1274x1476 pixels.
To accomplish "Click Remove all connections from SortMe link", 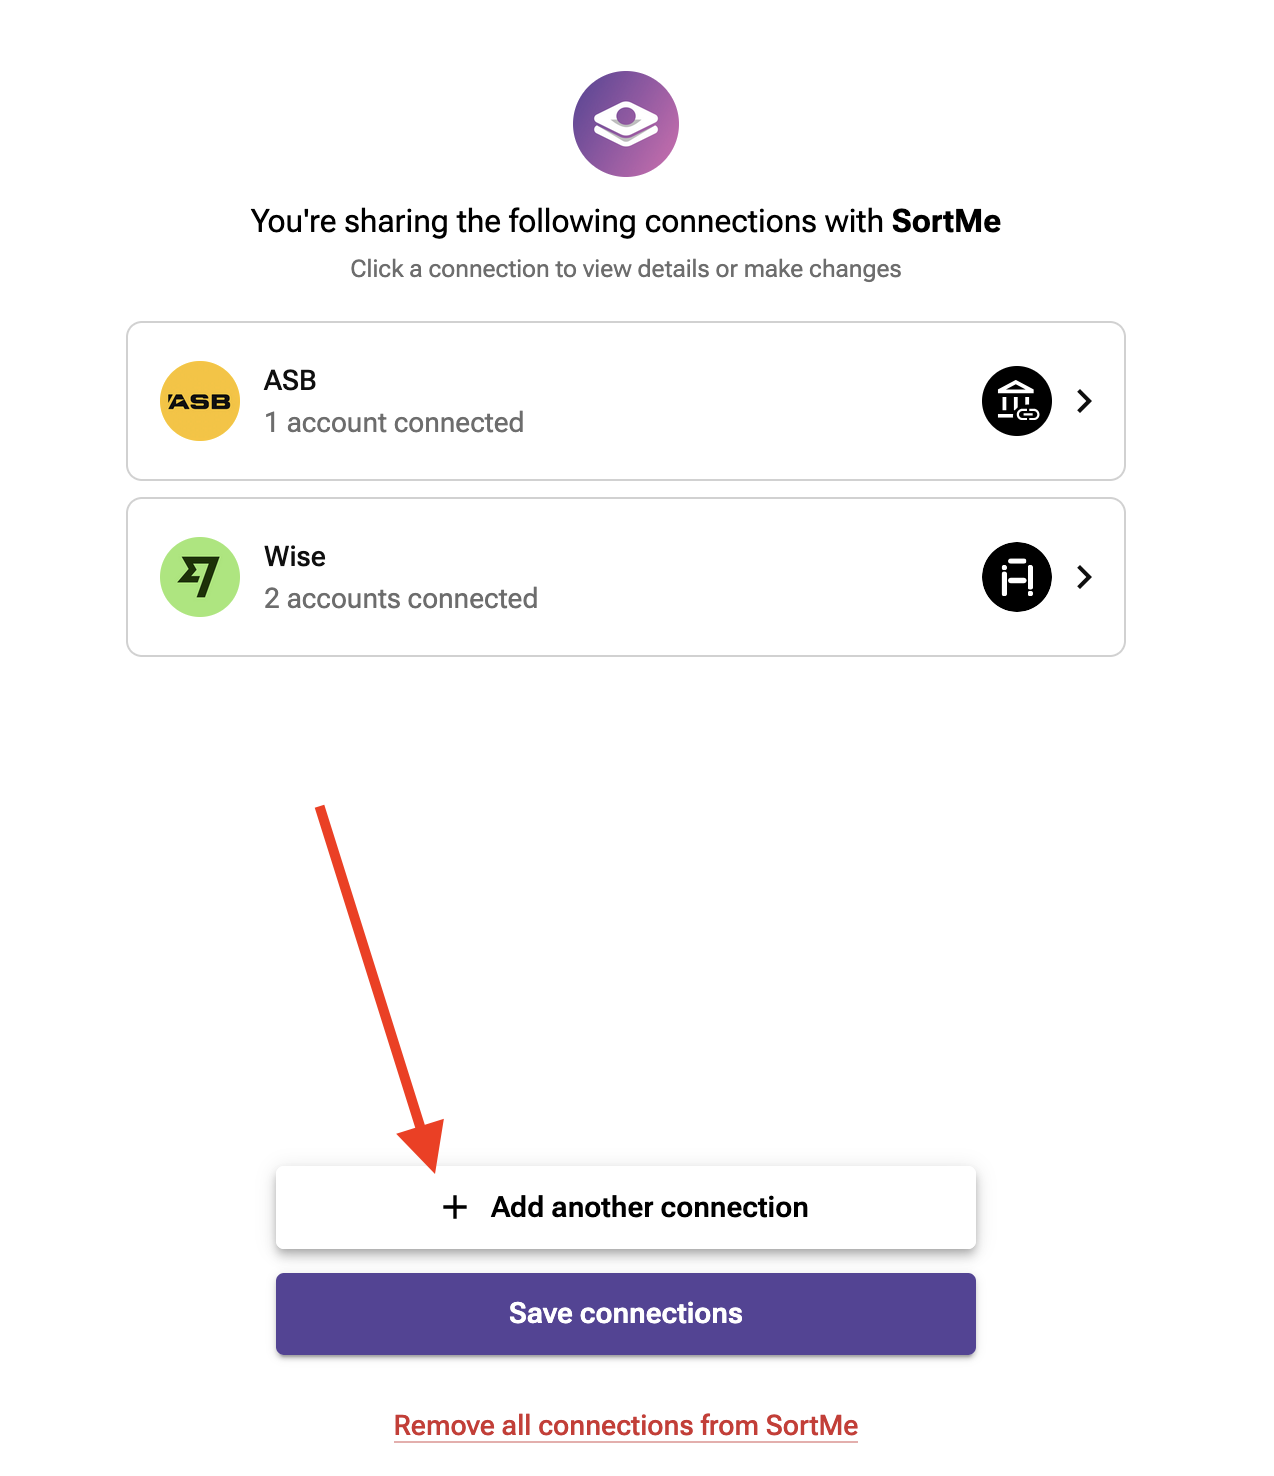I will tap(626, 1425).
